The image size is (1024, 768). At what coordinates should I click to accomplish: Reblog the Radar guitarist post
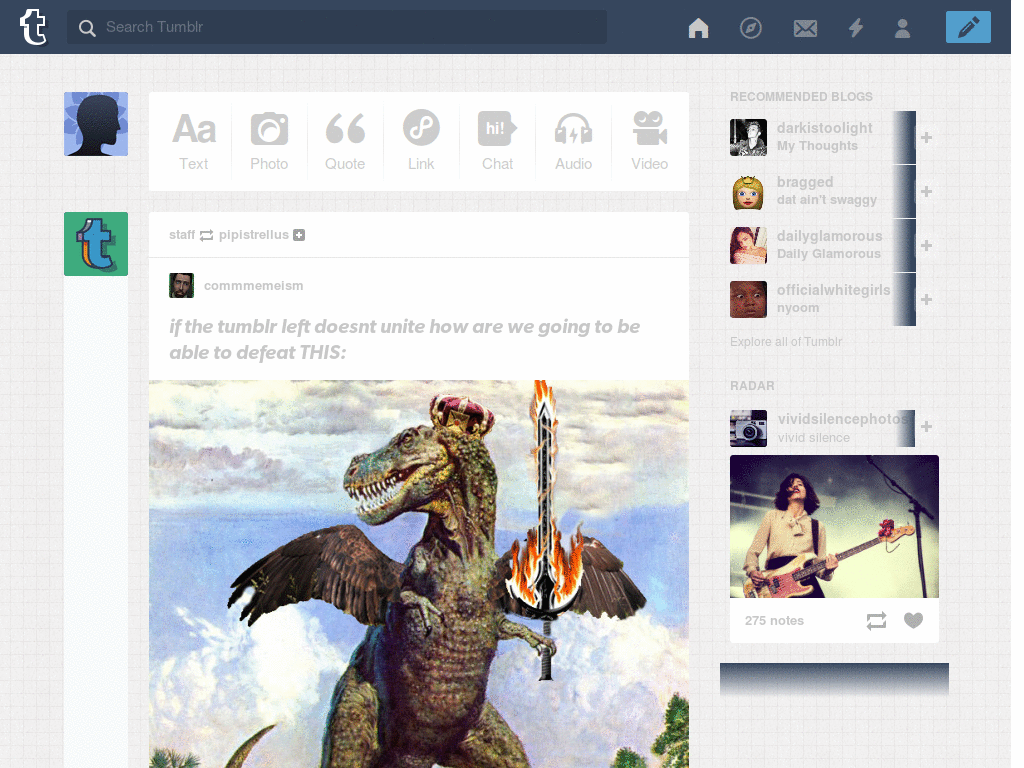click(876, 620)
